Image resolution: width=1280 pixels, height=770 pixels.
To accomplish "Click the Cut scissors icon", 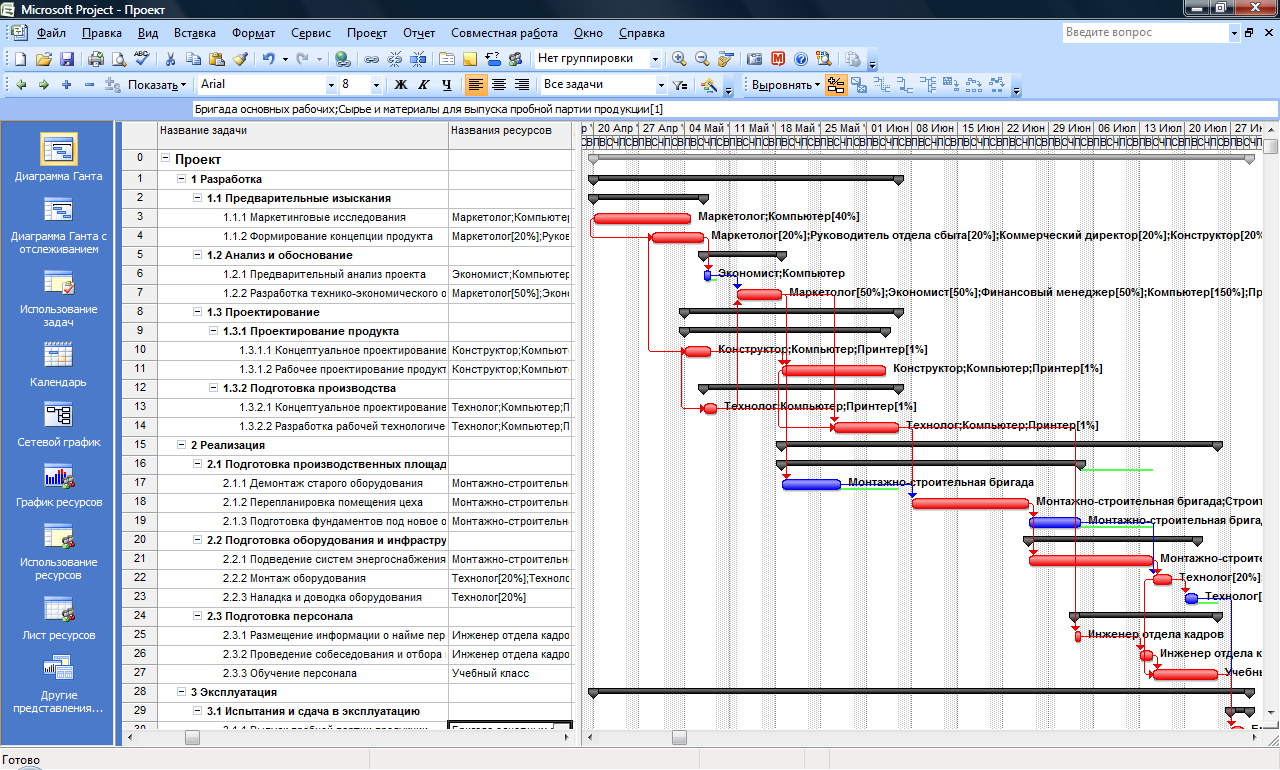I will pyautogui.click(x=170, y=59).
